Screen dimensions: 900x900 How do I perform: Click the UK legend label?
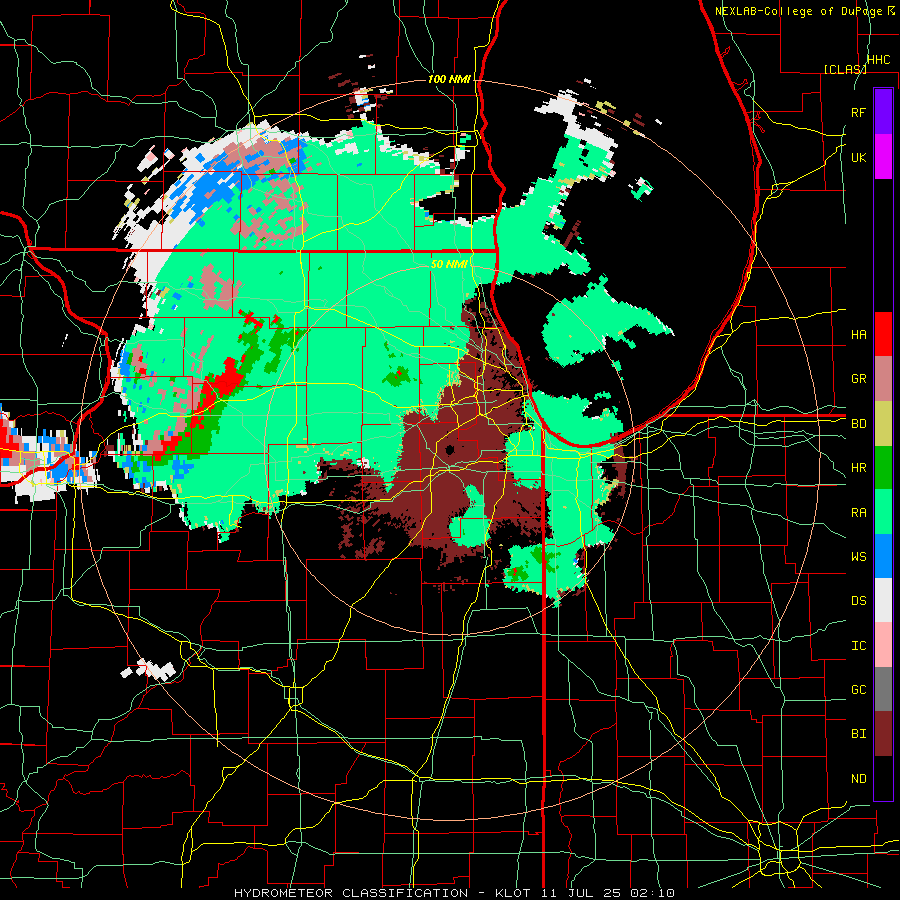(x=858, y=157)
